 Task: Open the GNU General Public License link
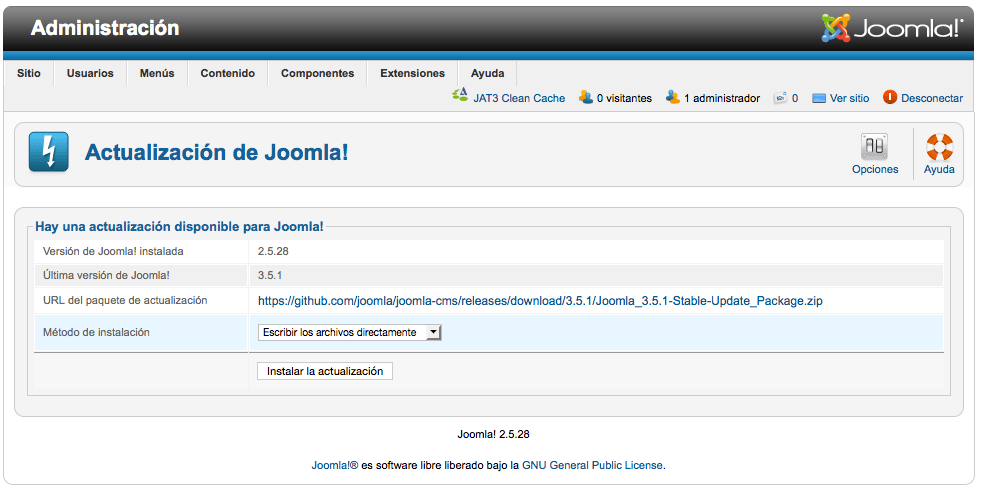tap(592, 465)
